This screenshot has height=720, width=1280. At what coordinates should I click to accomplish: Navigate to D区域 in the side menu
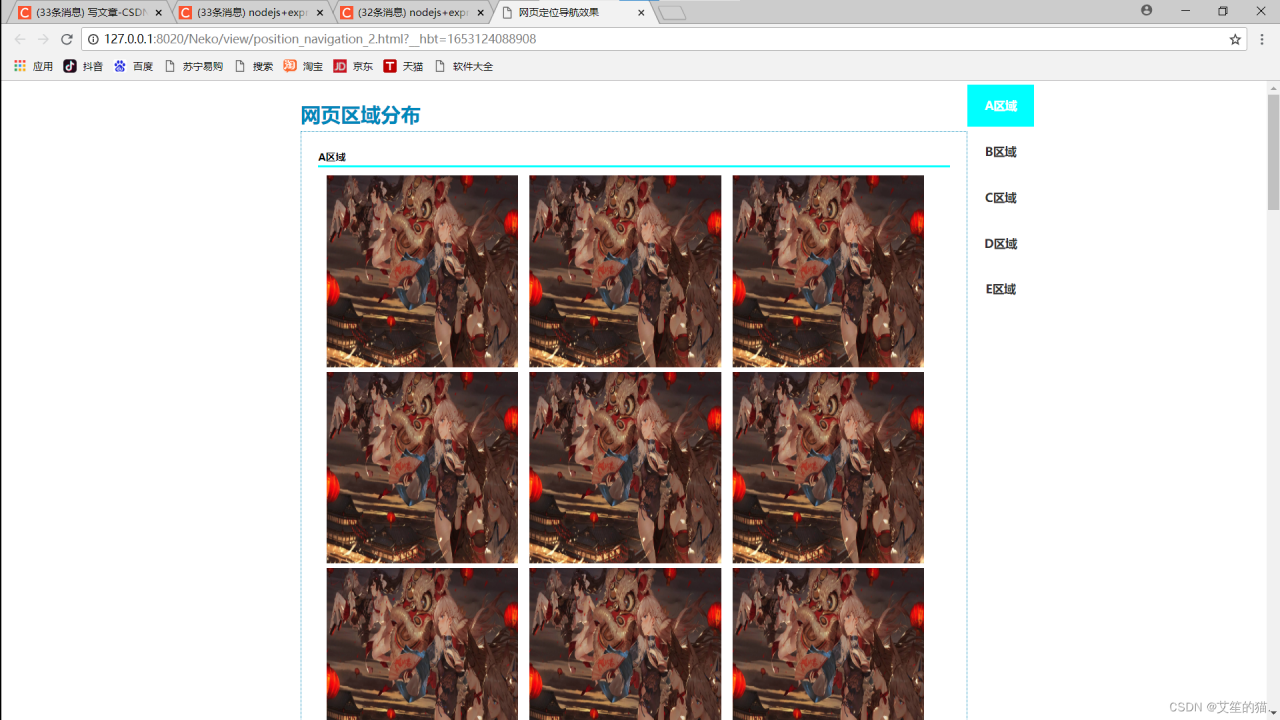[1000, 244]
